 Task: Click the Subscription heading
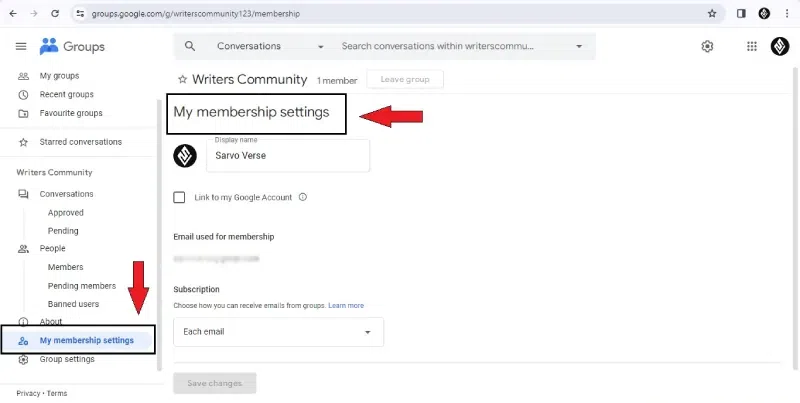(x=196, y=289)
